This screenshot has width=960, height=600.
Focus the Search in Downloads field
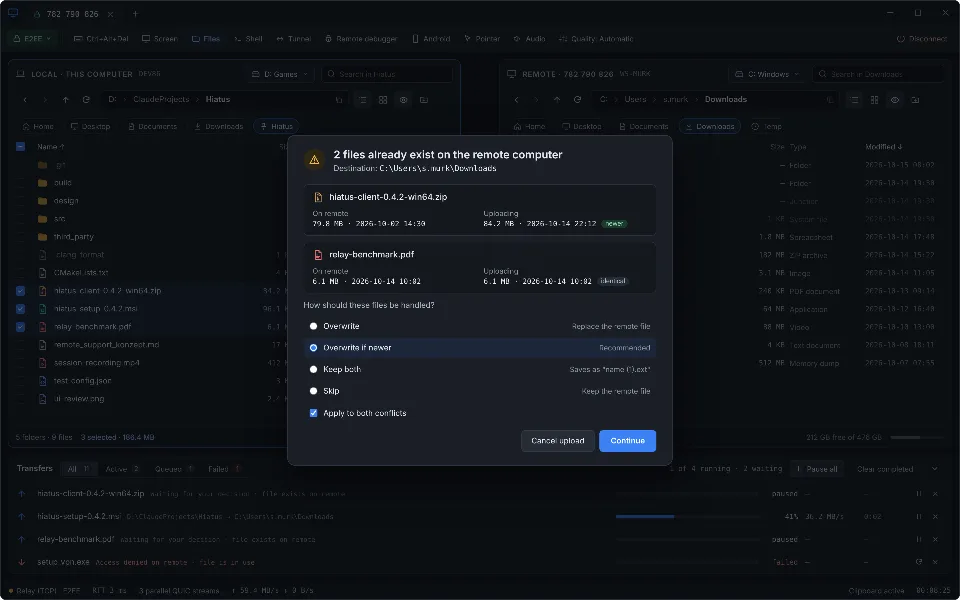click(877, 74)
